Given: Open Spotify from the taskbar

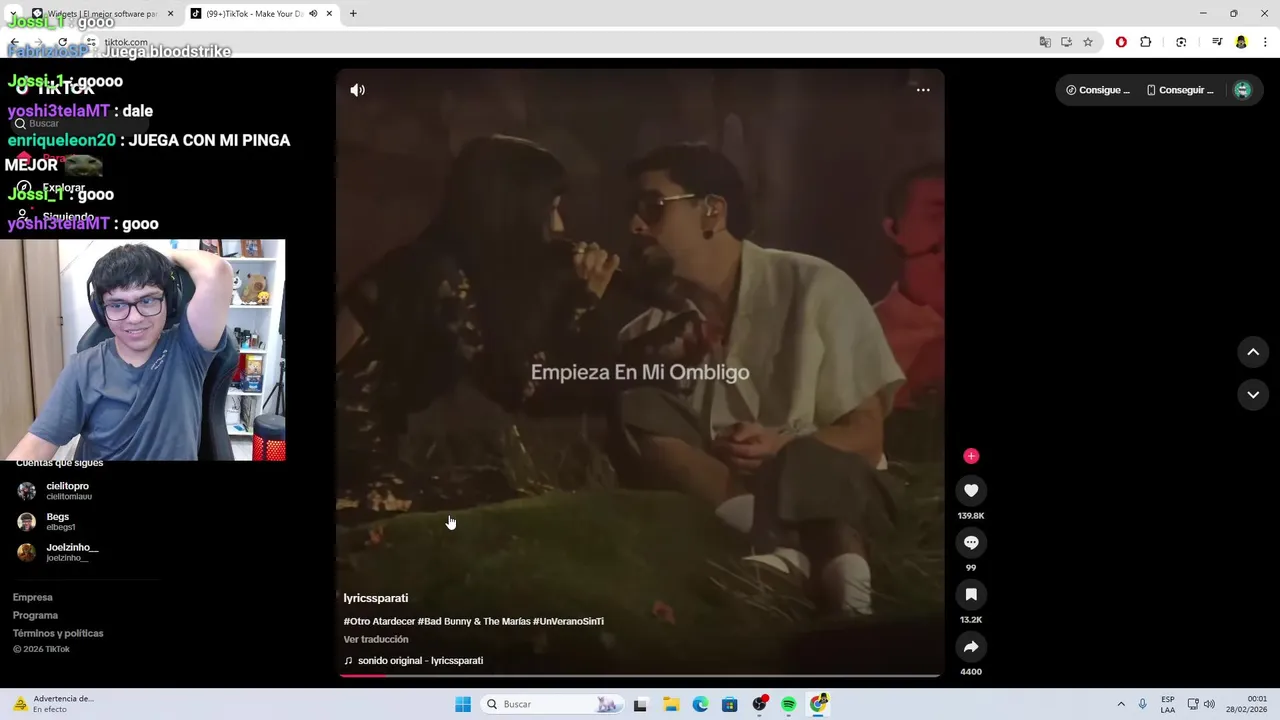Looking at the screenshot, I should click(789, 704).
